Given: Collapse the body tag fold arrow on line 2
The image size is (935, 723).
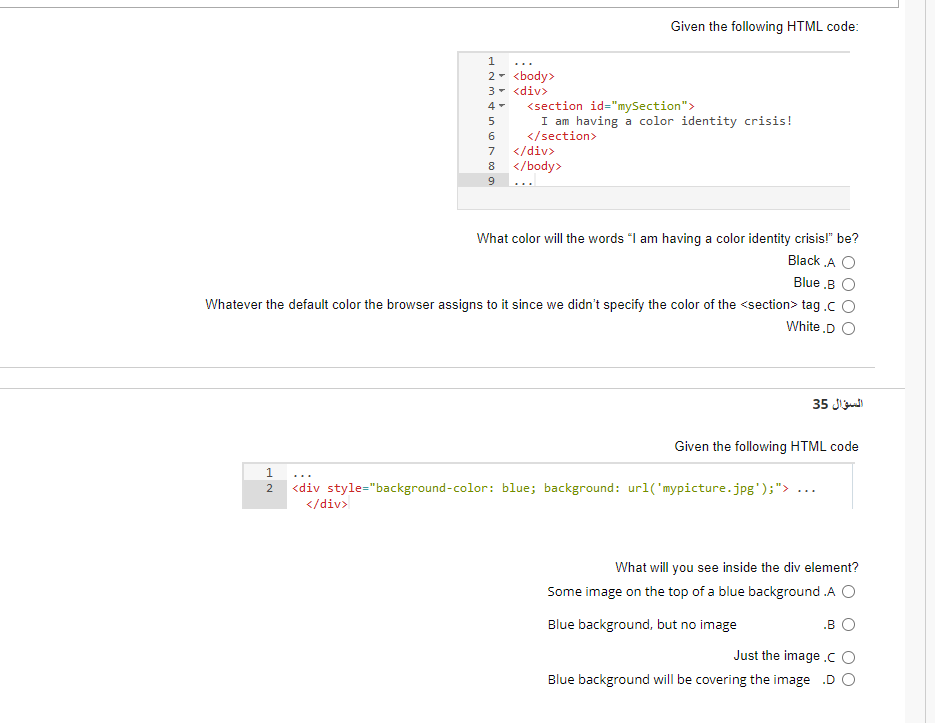Looking at the screenshot, I should coord(501,76).
